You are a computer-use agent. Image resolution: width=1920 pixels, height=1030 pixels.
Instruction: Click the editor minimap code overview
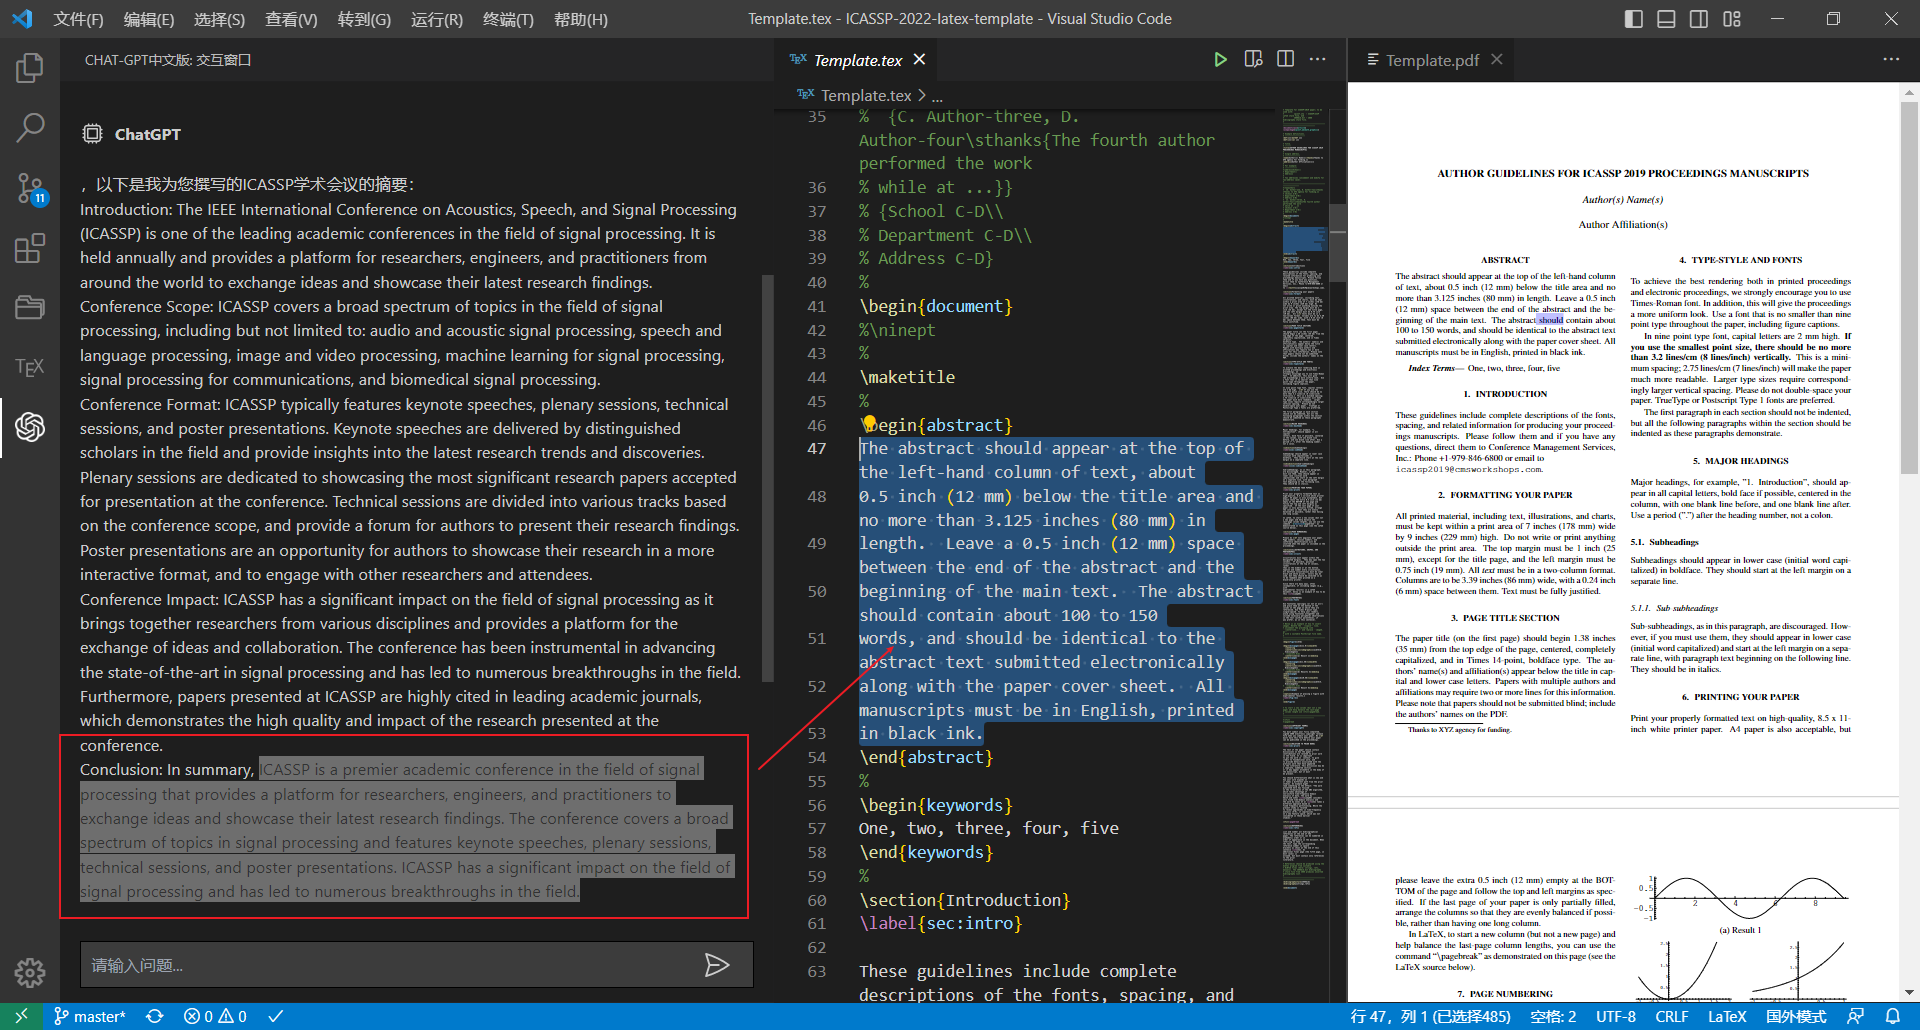[1305, 500]
